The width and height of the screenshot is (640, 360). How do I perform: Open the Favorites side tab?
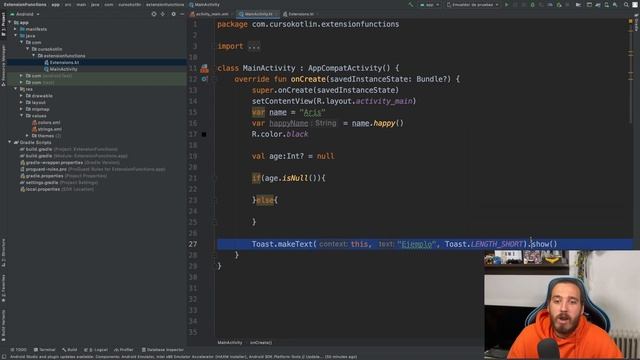pos(3,288)
